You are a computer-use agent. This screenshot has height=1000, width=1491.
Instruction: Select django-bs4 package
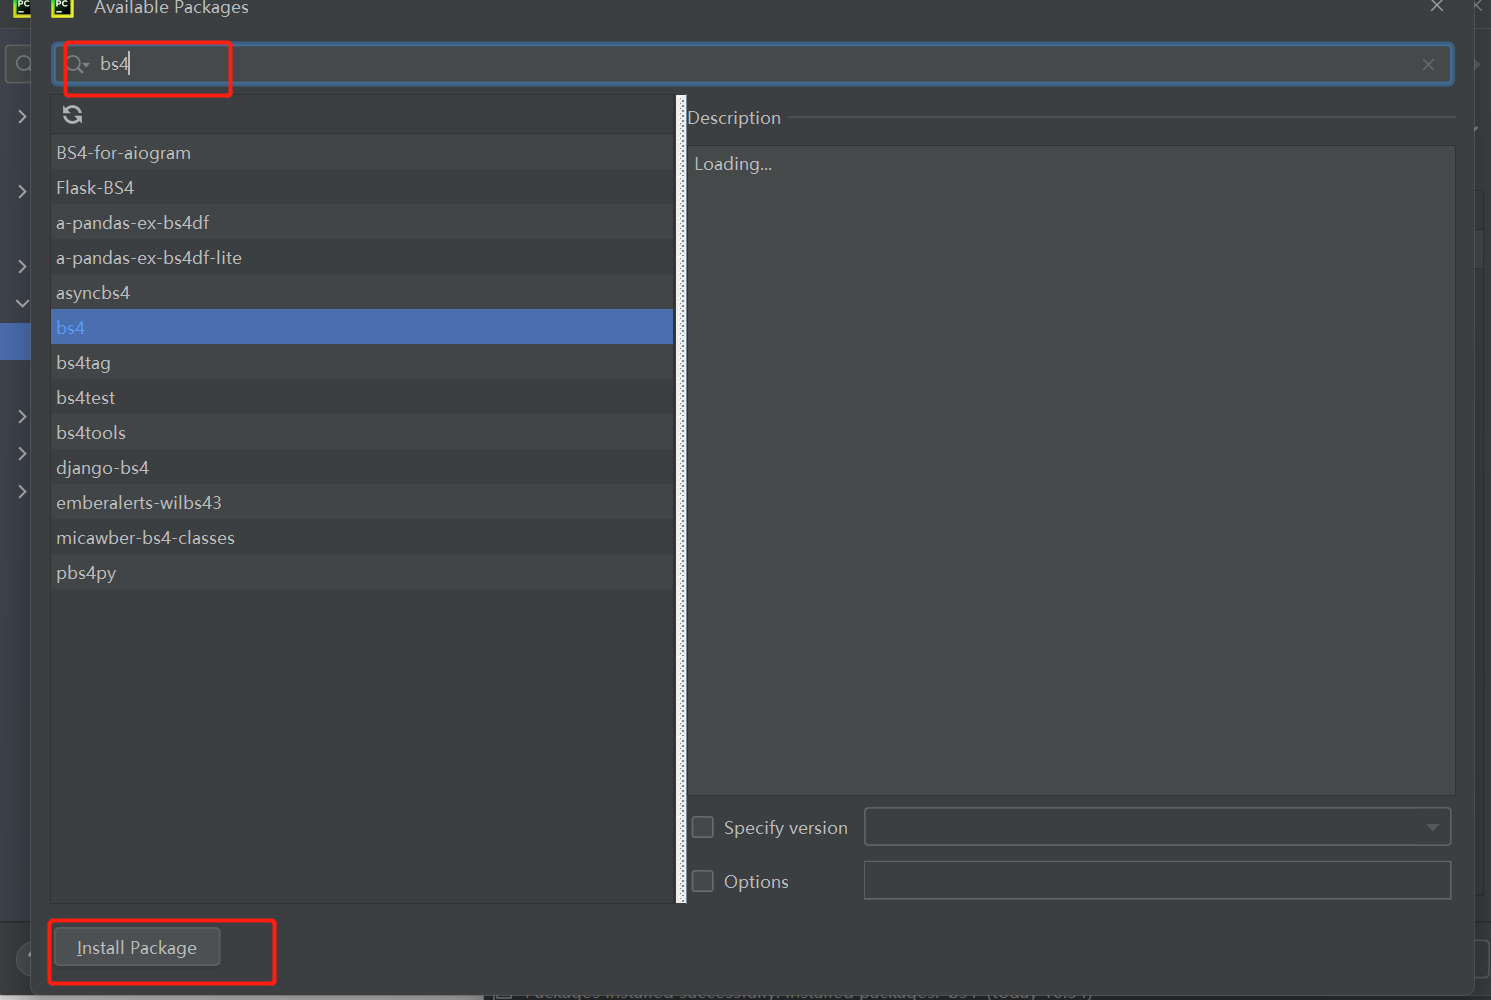(x=362, y=467)
